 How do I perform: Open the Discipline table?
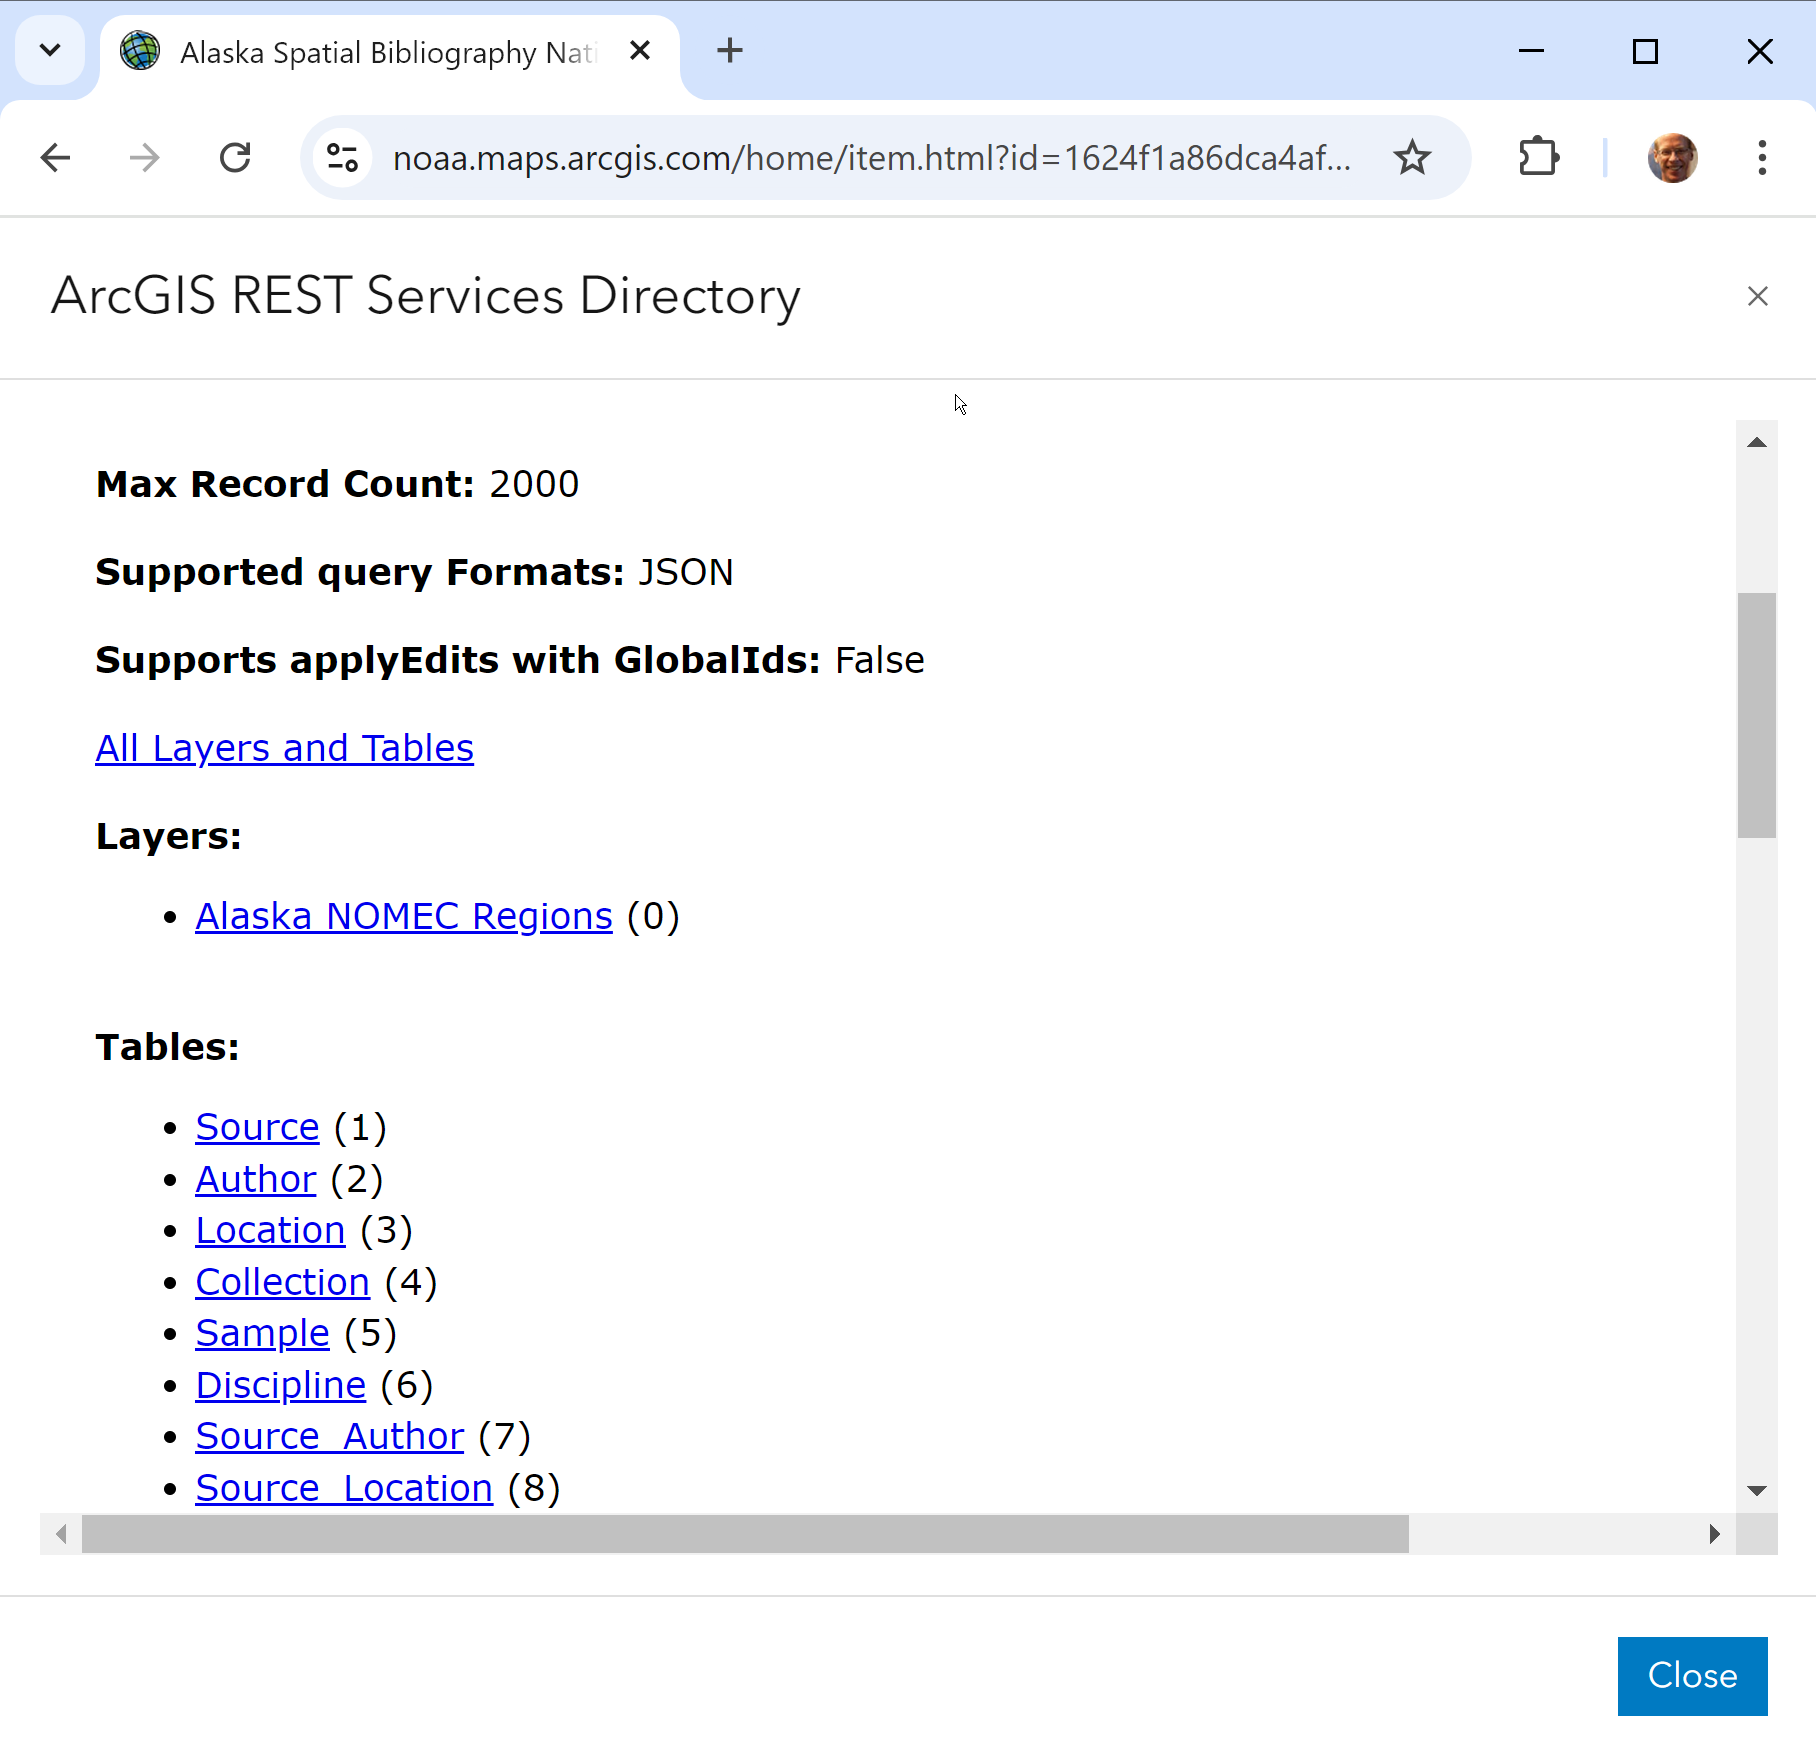coord(280,1385)
